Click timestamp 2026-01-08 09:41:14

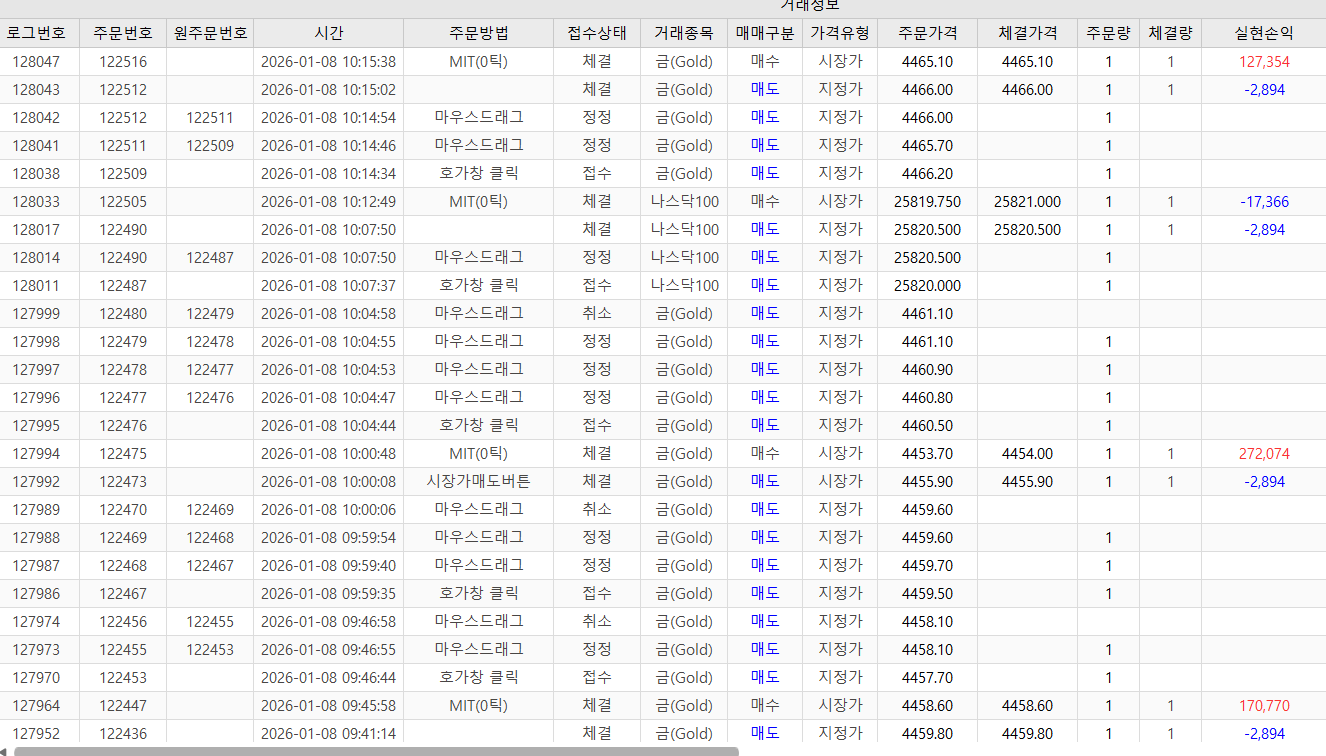pos(328,733)
